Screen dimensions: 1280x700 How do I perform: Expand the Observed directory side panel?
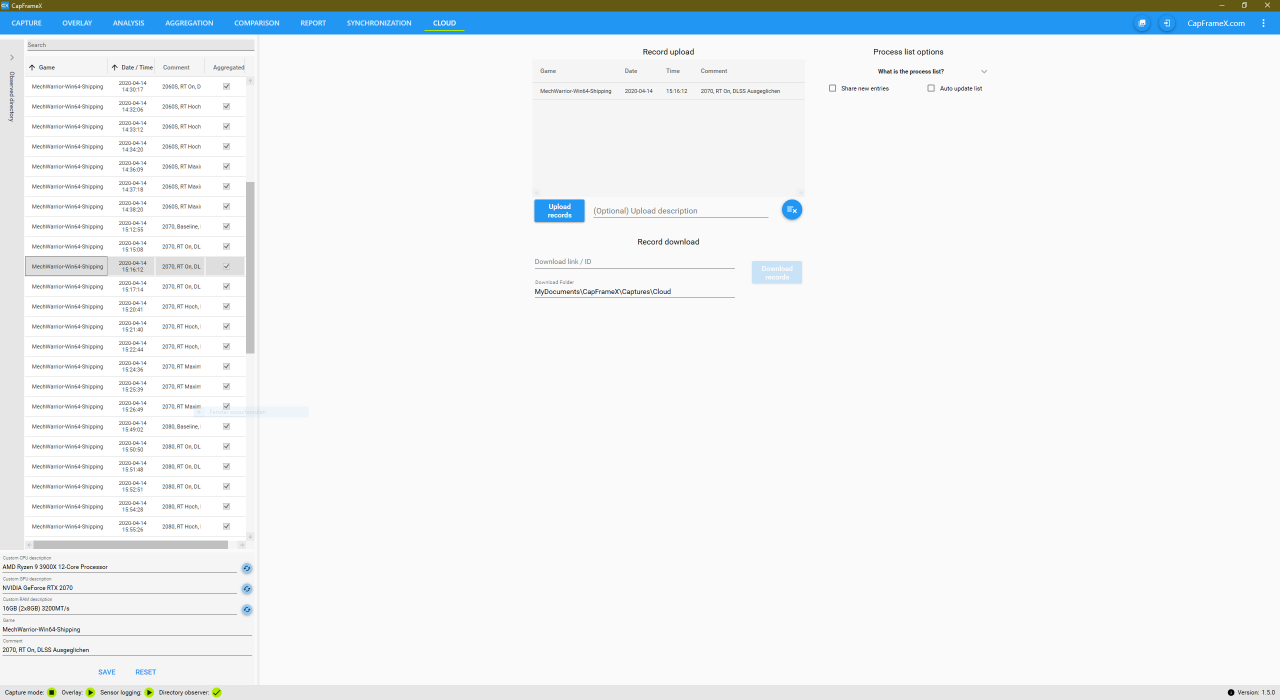pos(12,57)
